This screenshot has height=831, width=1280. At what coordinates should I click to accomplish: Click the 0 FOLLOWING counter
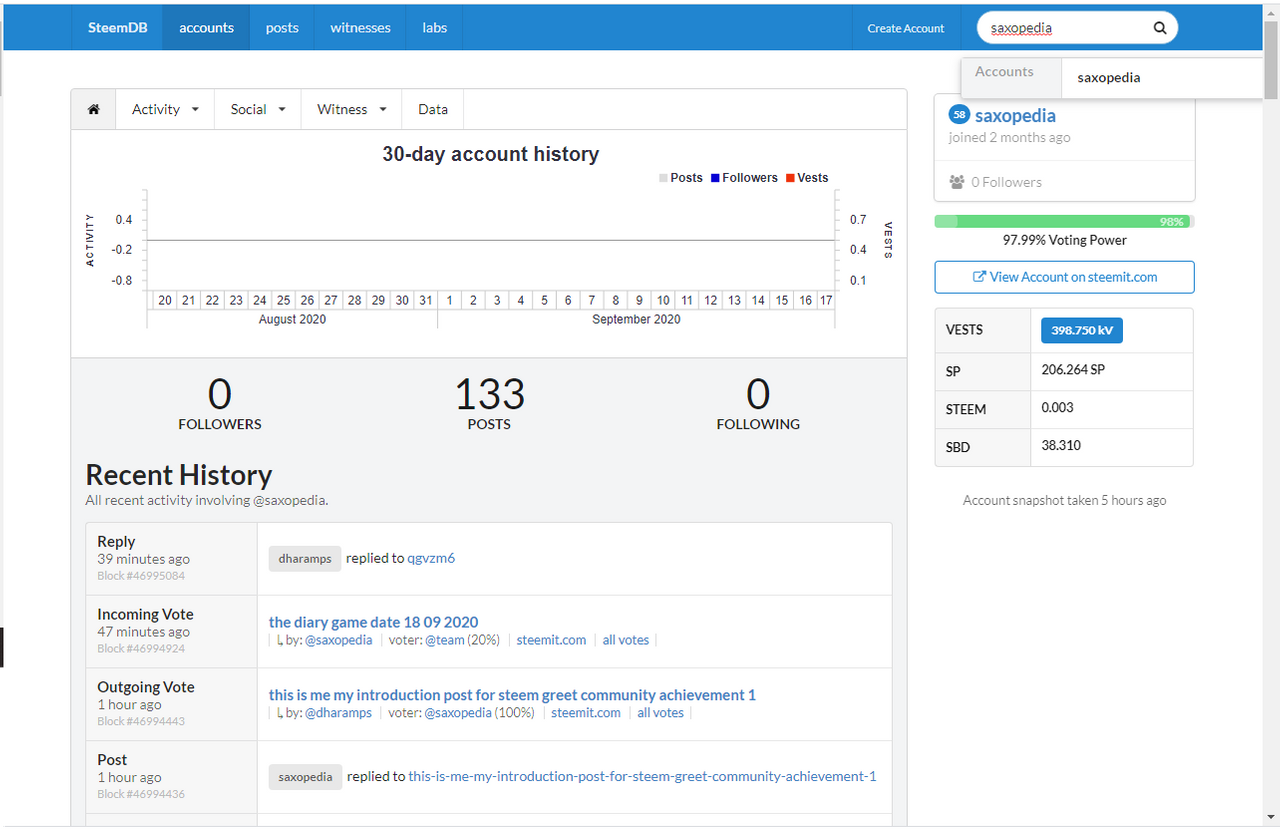click(758, 403)
